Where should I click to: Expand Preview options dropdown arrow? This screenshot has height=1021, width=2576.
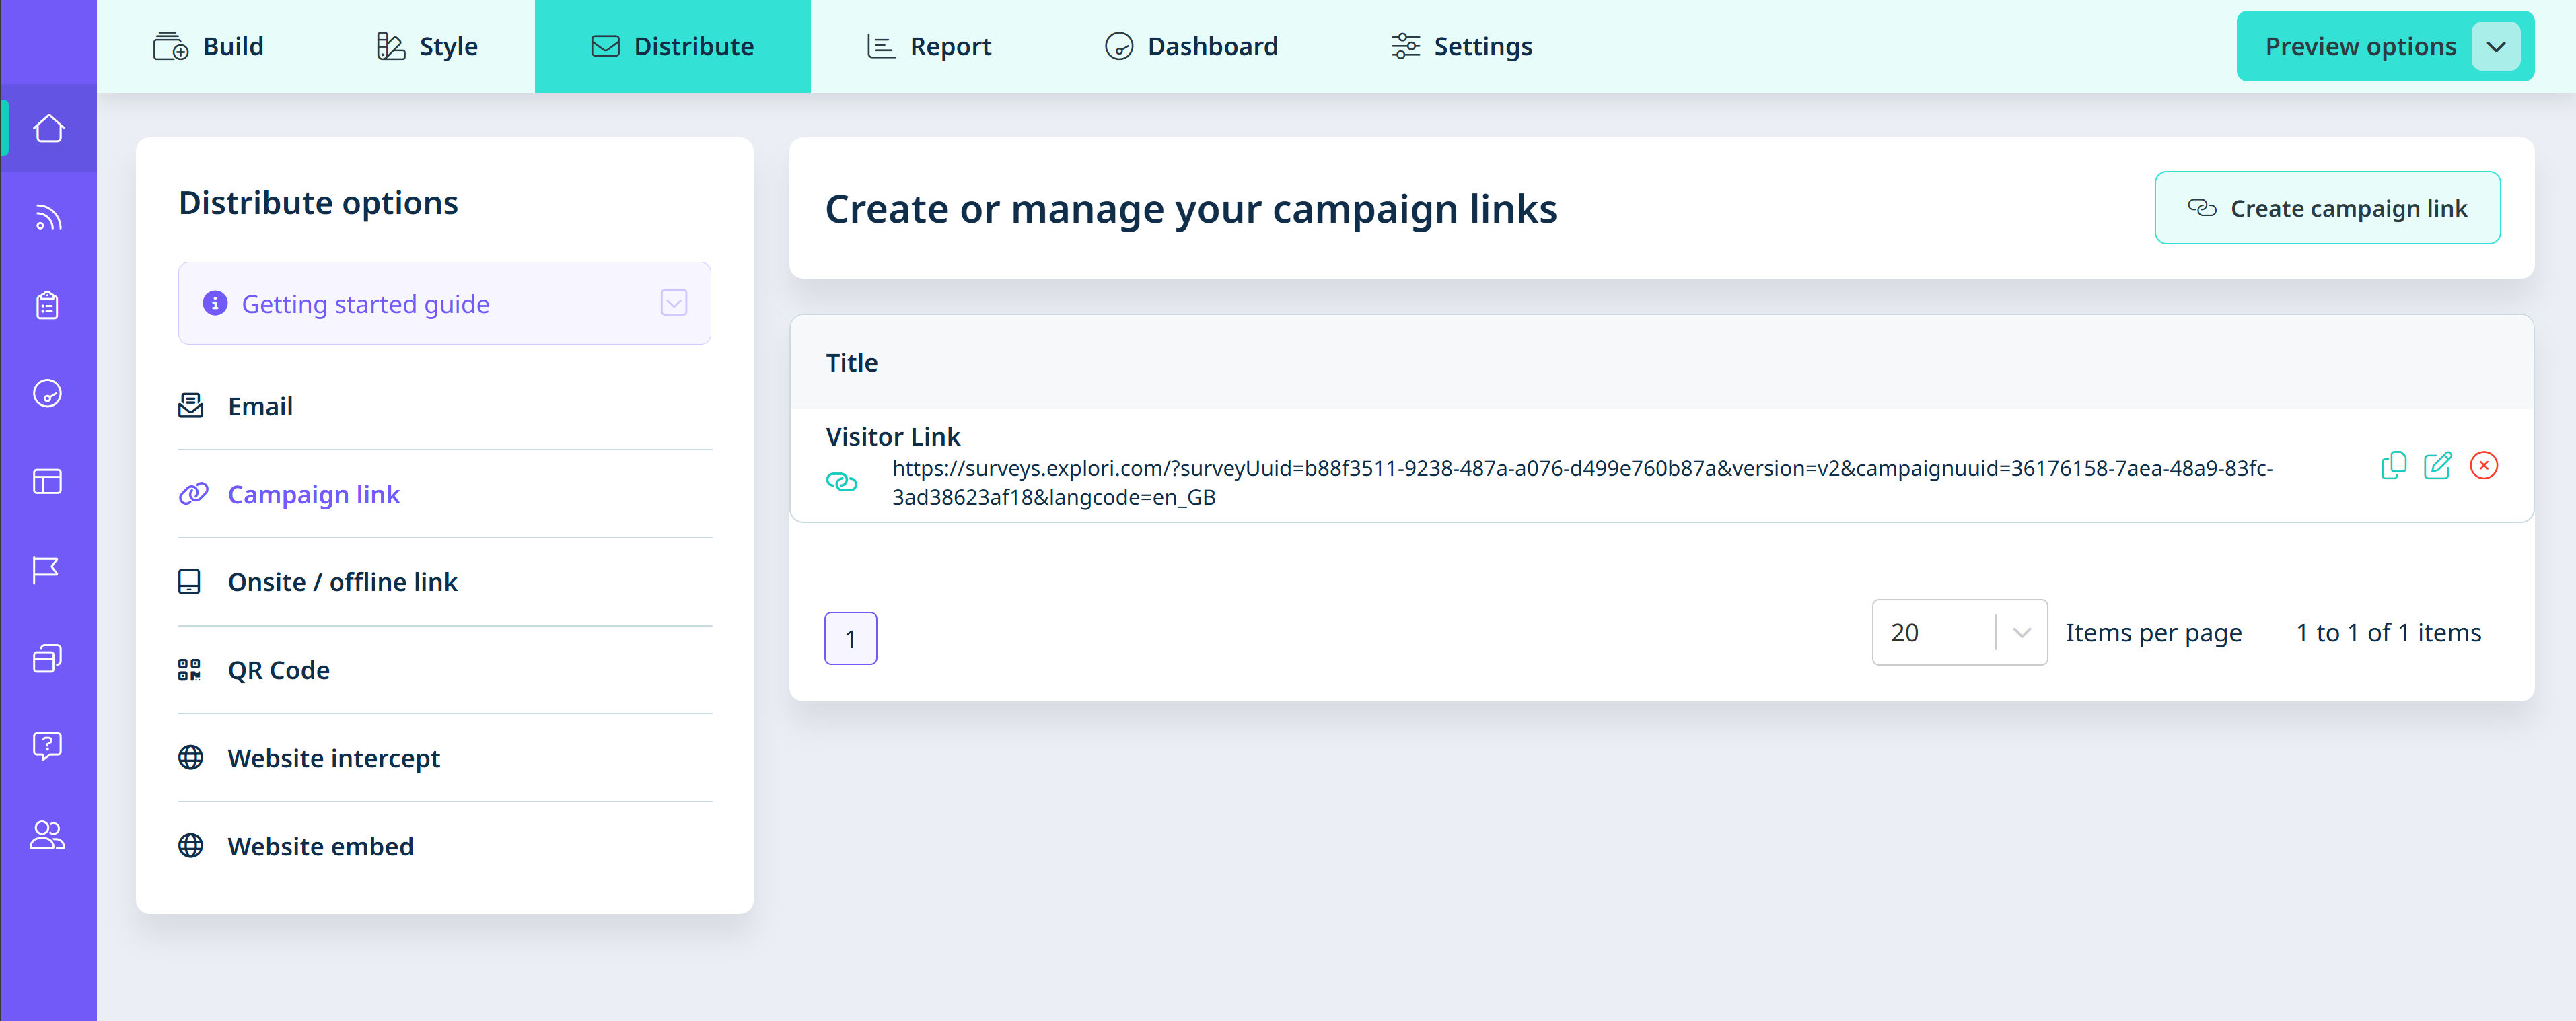click(x=2495, y=47)
